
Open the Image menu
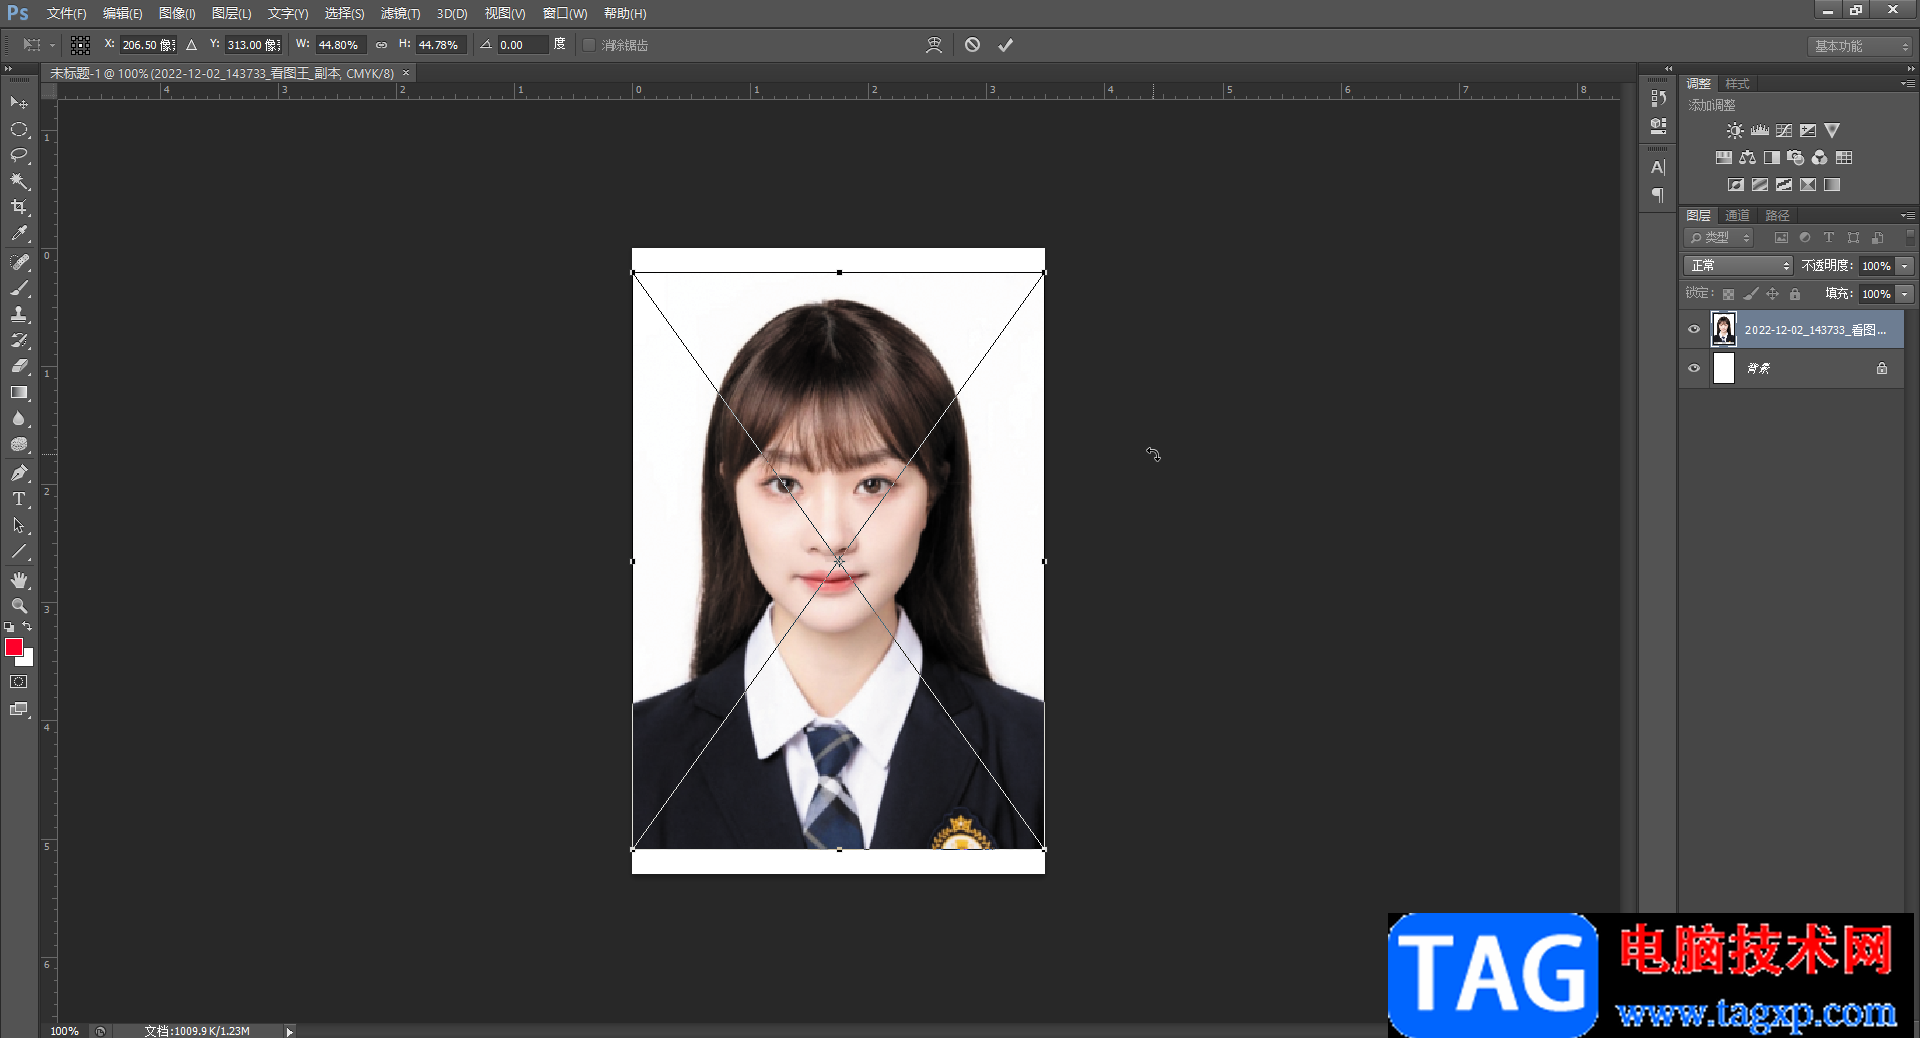177,13
